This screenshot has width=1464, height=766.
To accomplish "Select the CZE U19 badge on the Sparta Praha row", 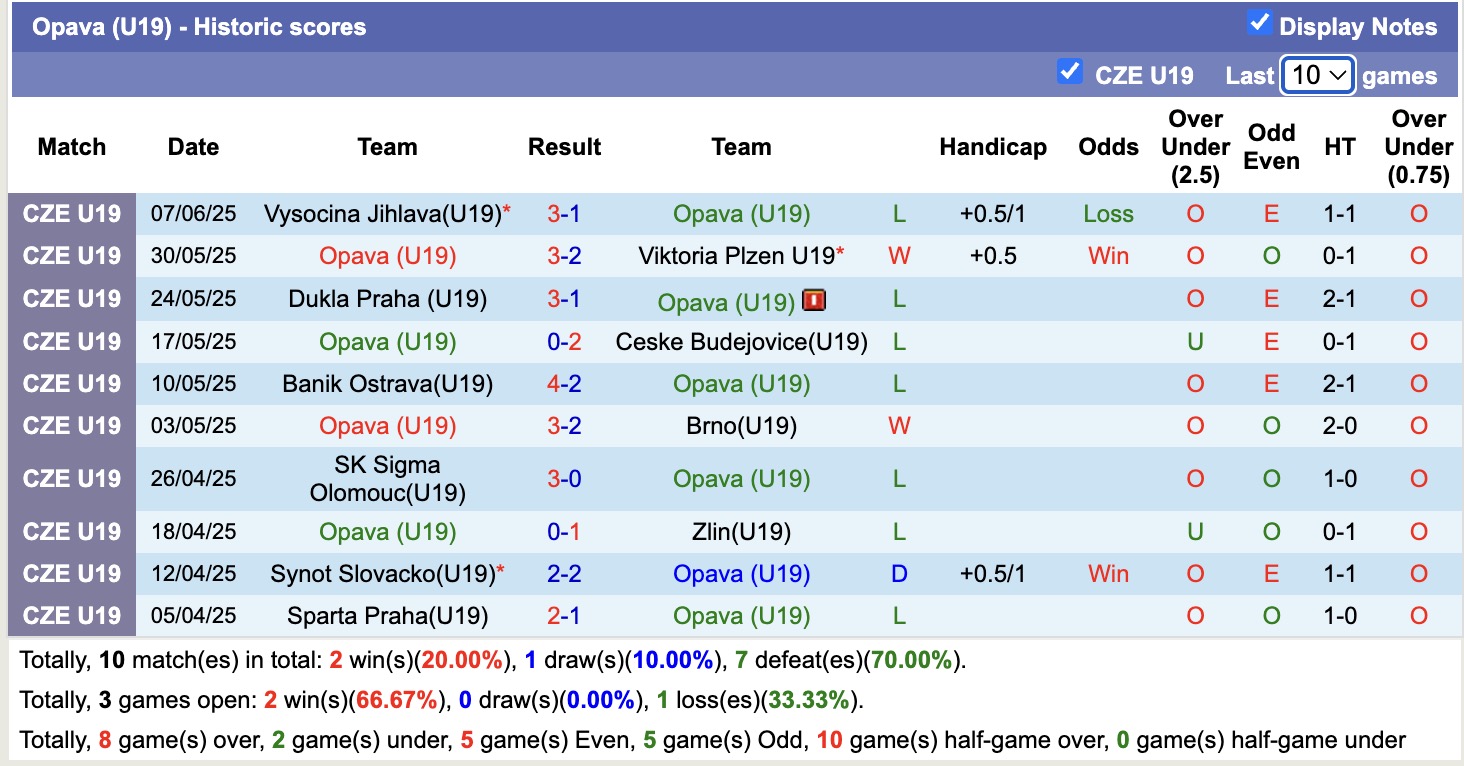I will pyautogui.click(x=71, y=615).
